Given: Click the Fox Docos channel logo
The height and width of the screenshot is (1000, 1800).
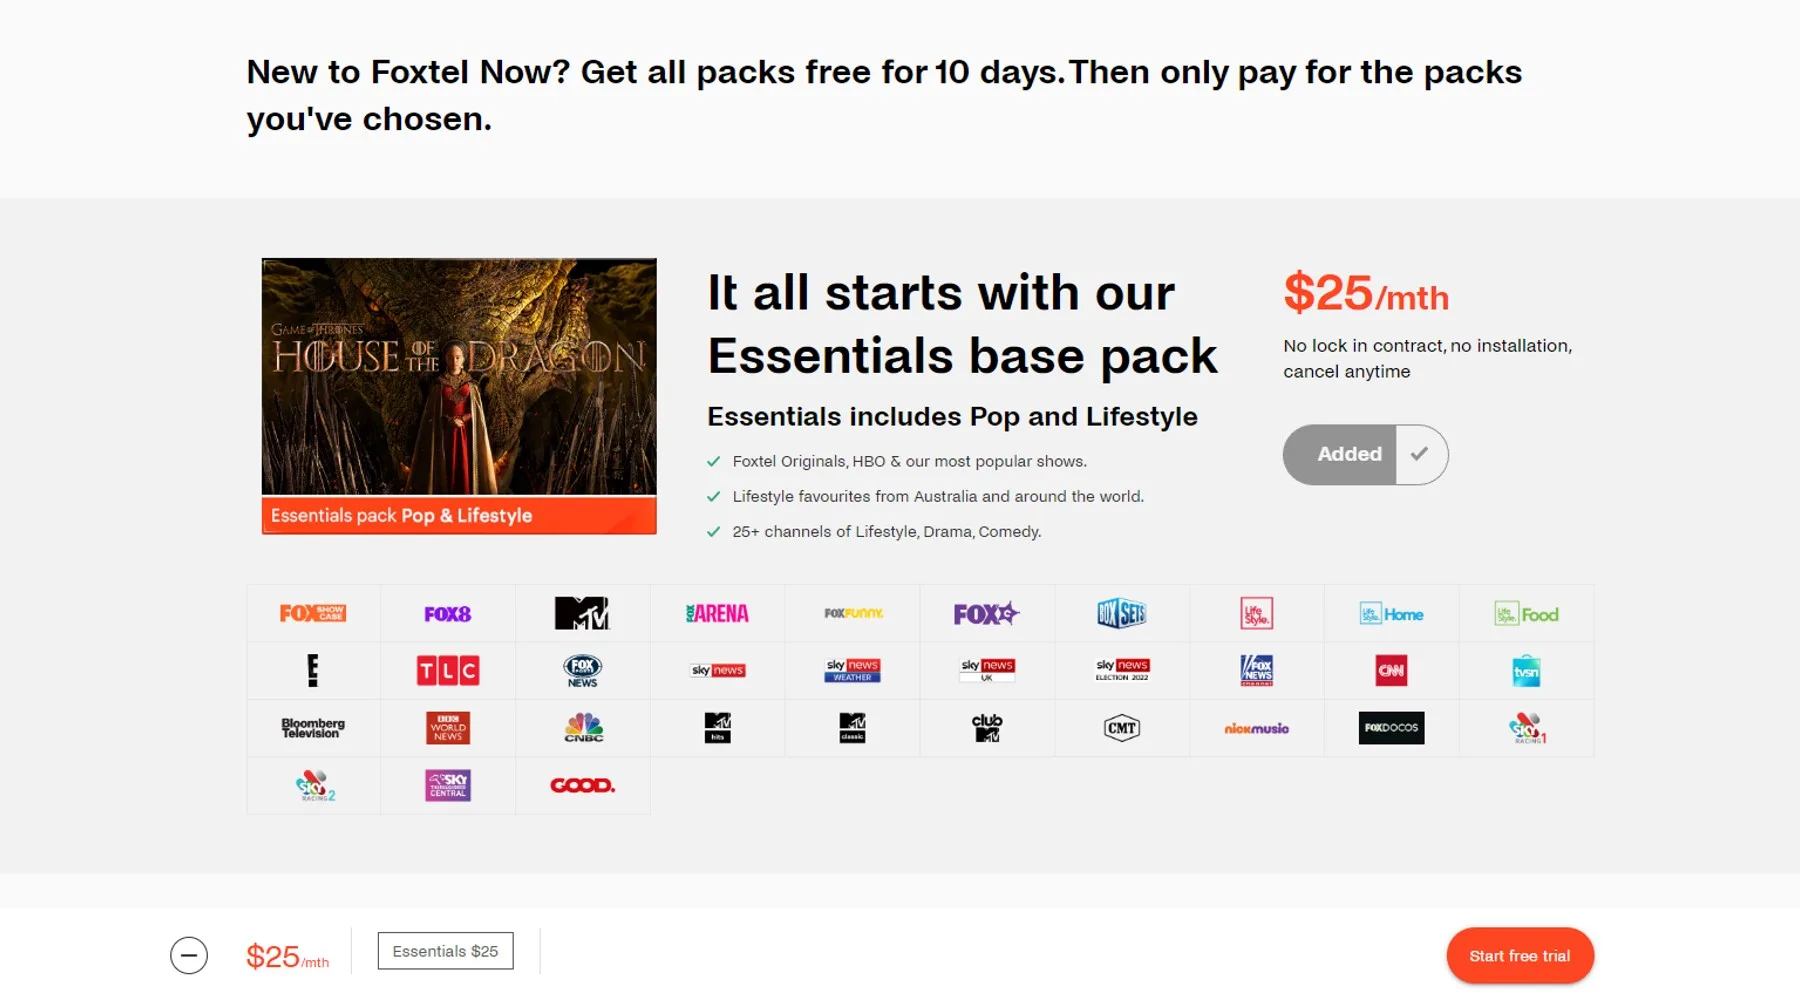Looking at the screenshot, I should [x=1391, y=728].
